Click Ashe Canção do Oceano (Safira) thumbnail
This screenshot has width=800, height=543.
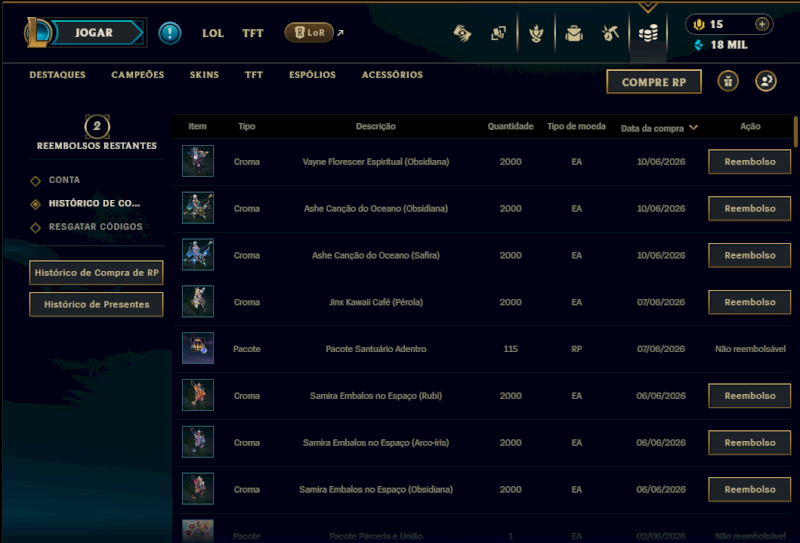tap(198, 255)
